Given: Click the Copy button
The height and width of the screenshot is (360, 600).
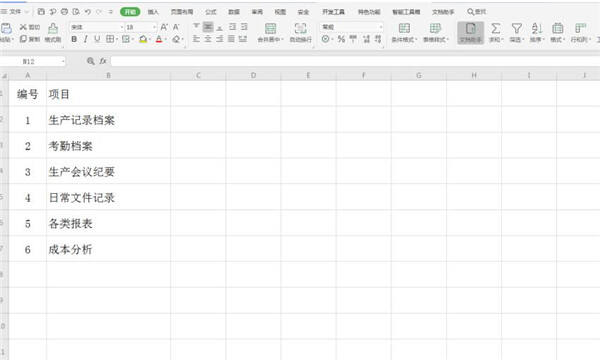Looking at the screenshot, I should tap(29, 39).
